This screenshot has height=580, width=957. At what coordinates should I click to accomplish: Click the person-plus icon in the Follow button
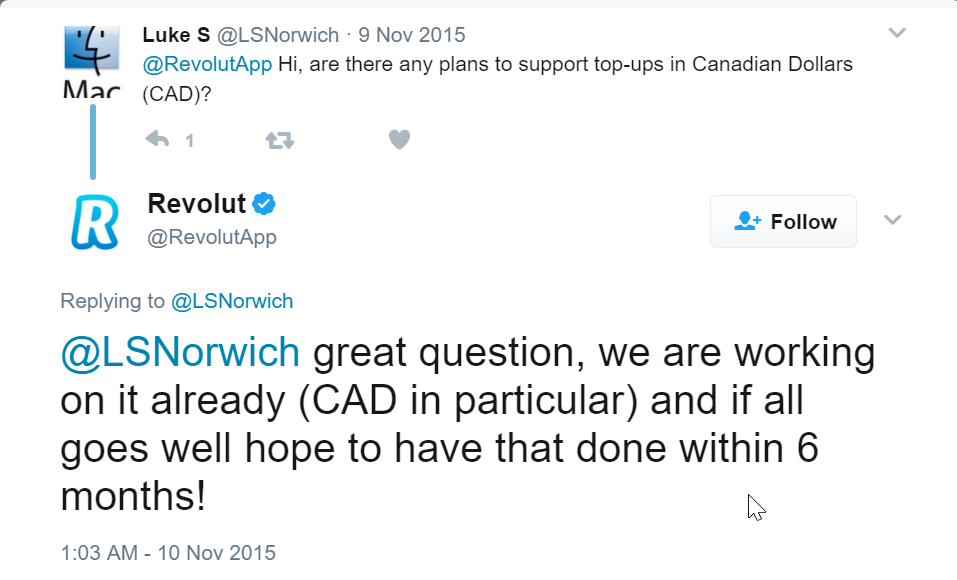[748, 221]
